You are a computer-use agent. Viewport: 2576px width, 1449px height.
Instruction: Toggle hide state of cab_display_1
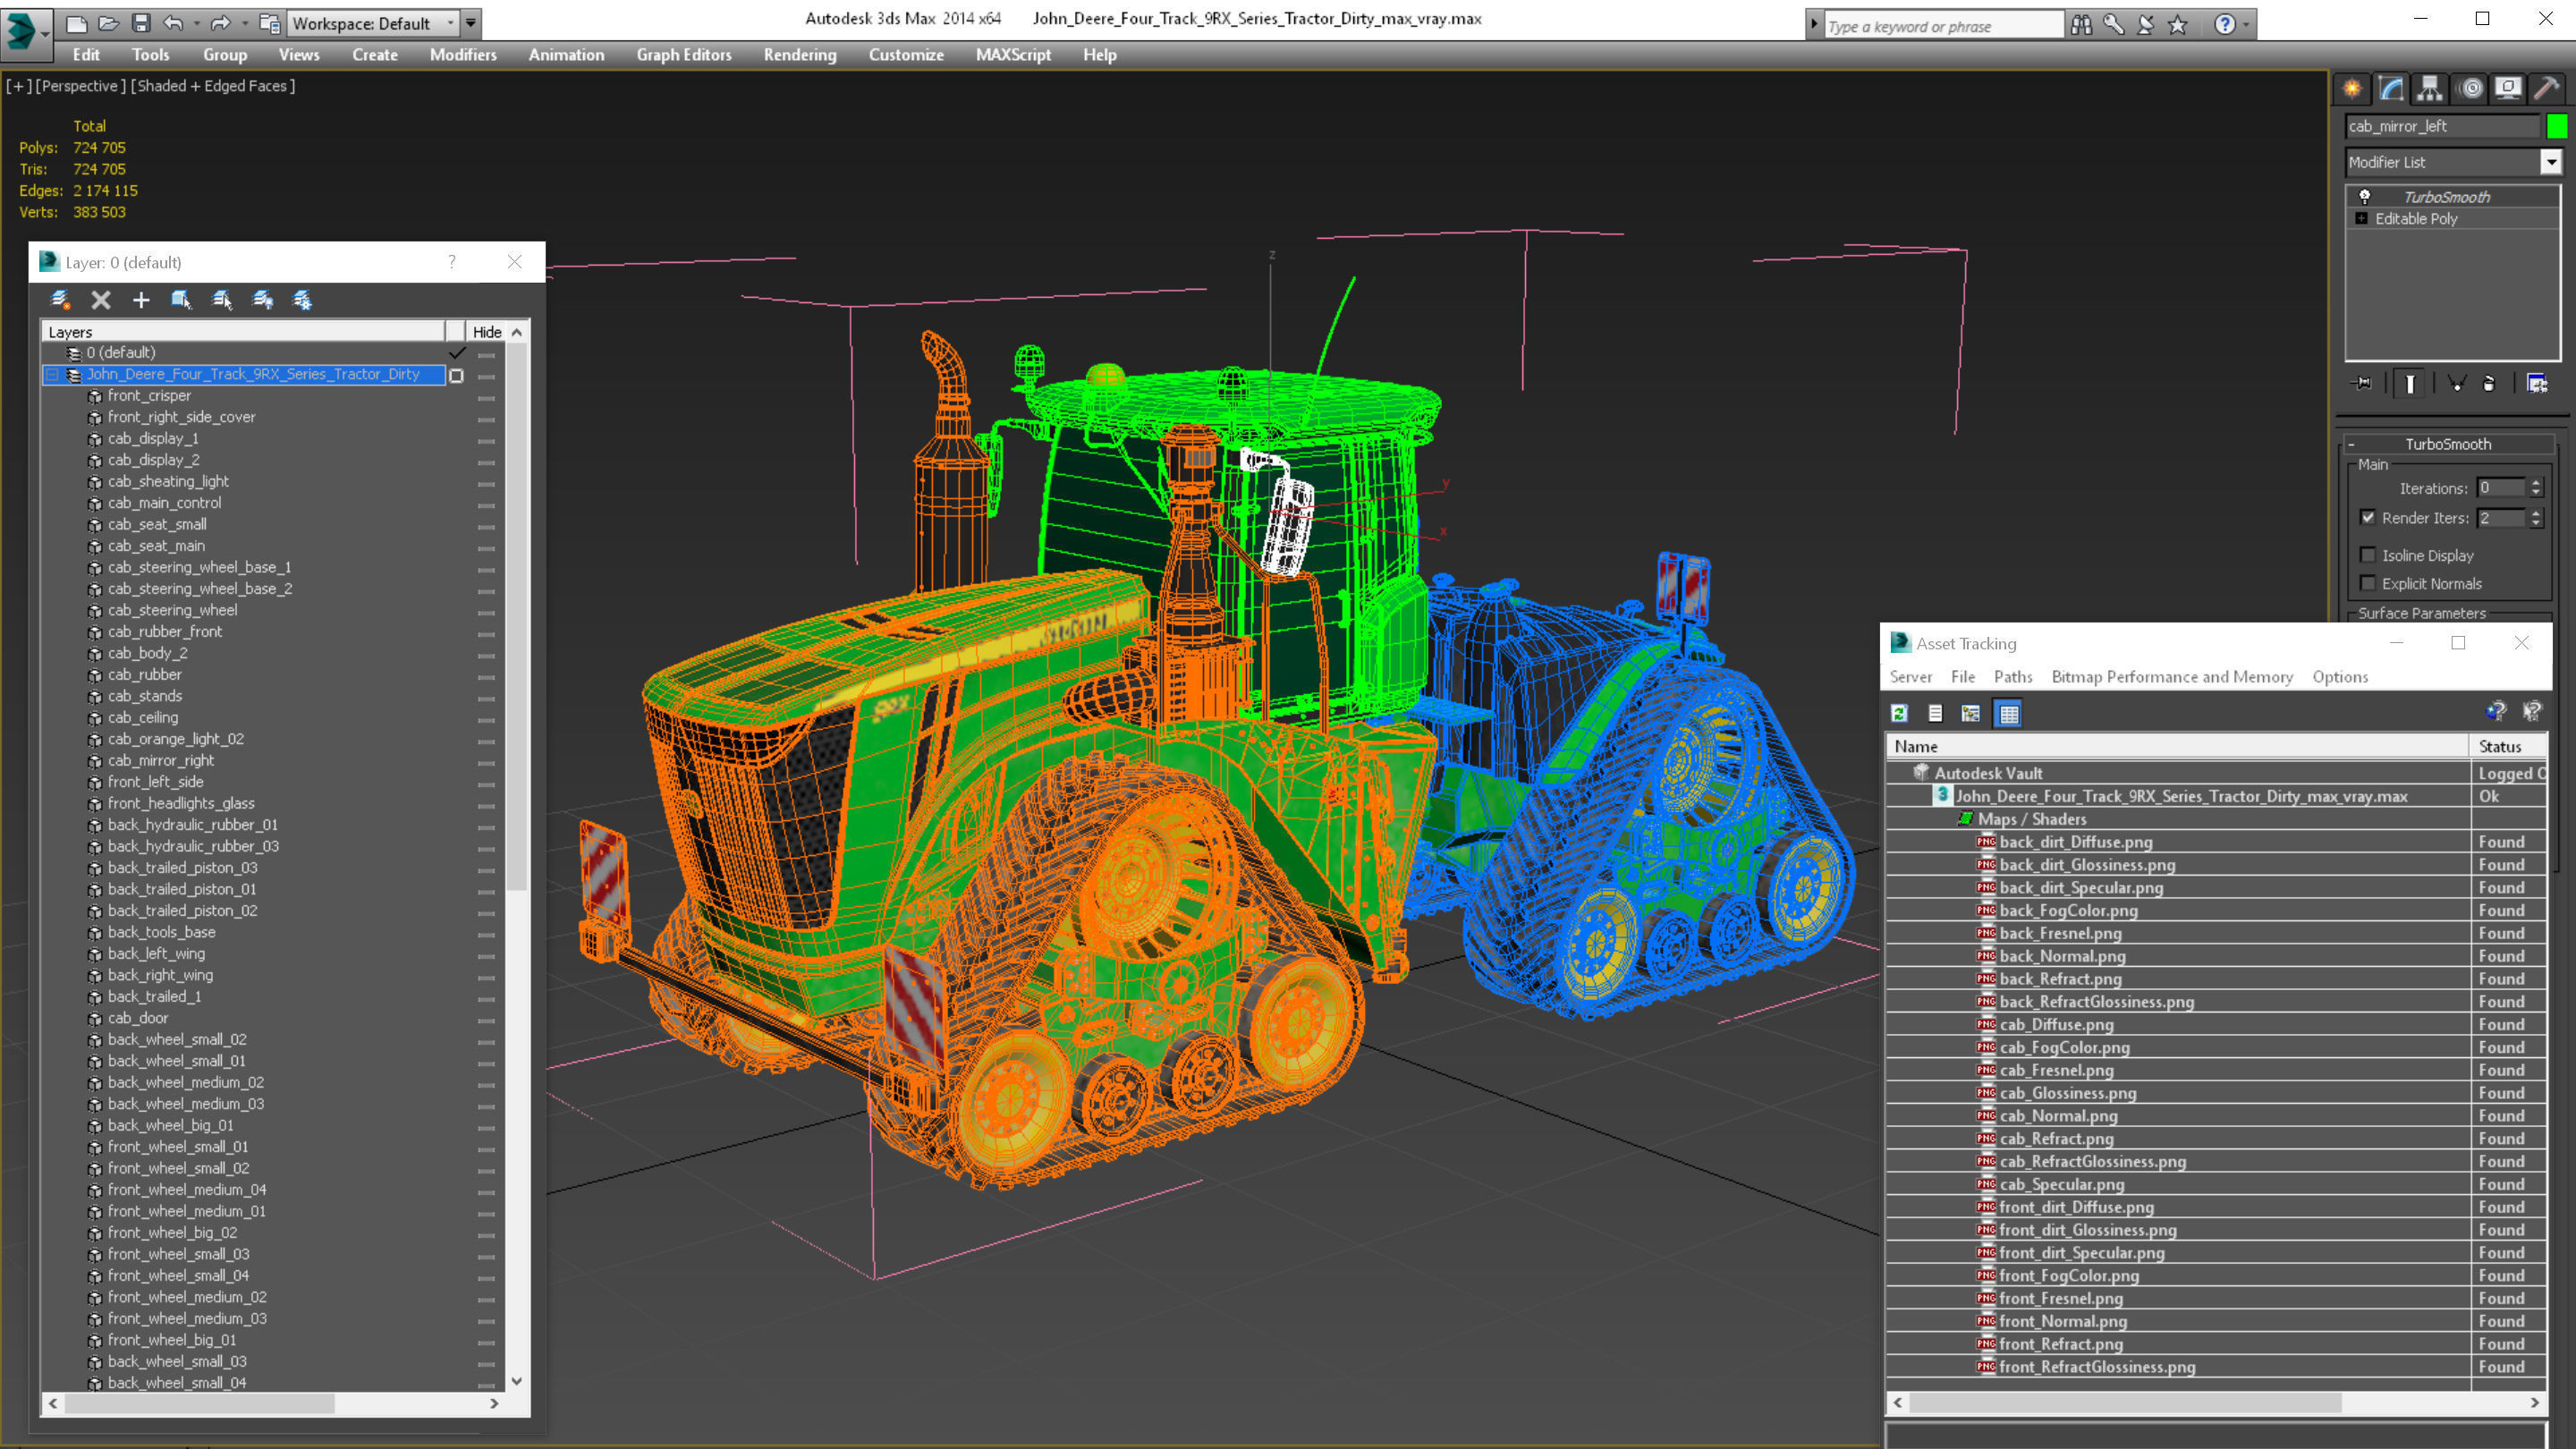point(487,440)
